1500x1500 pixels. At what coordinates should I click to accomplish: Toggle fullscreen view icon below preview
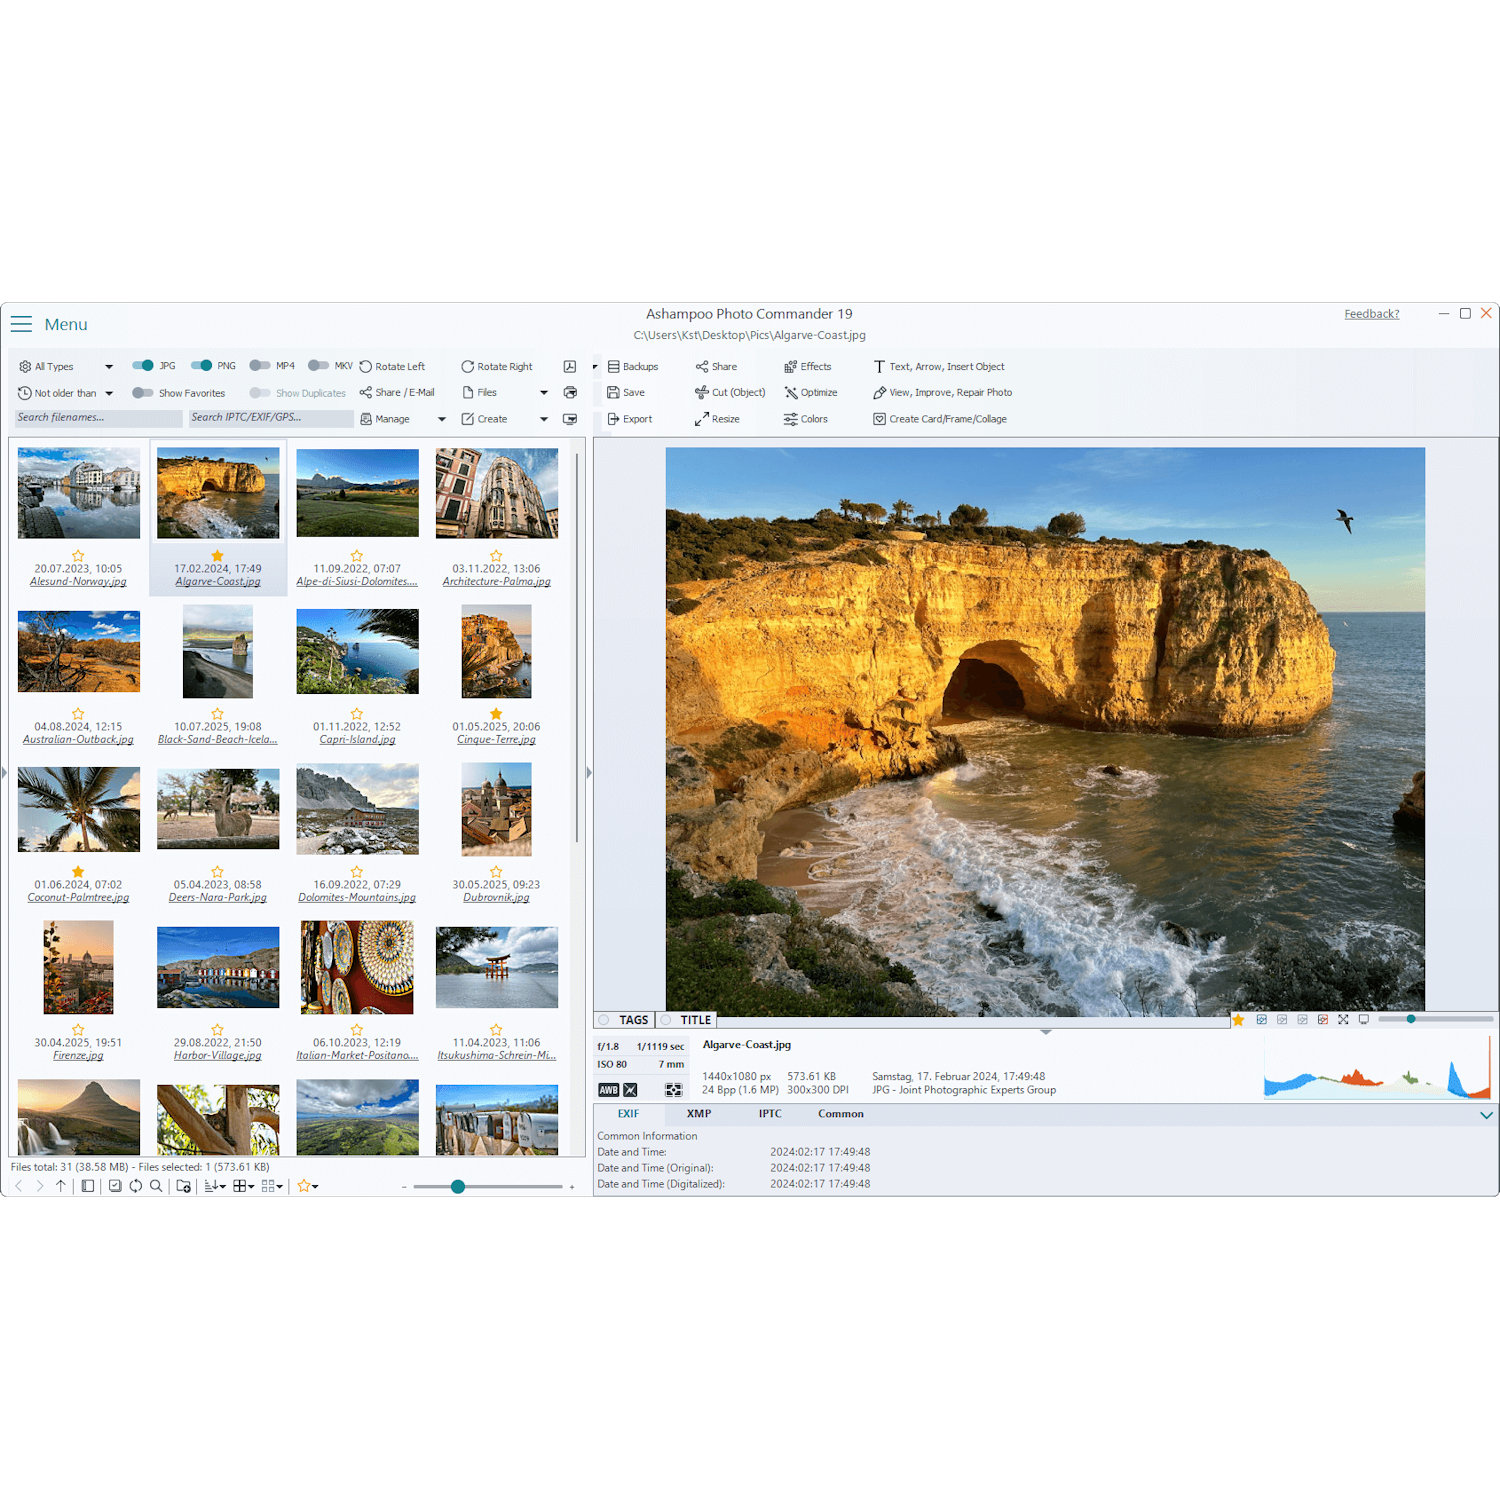click(1343, 1020)
